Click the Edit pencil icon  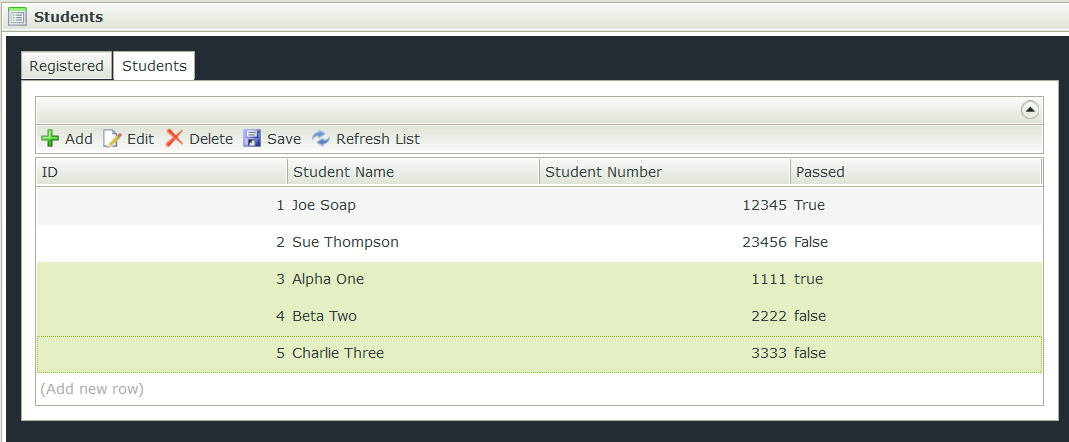(112, 139)
